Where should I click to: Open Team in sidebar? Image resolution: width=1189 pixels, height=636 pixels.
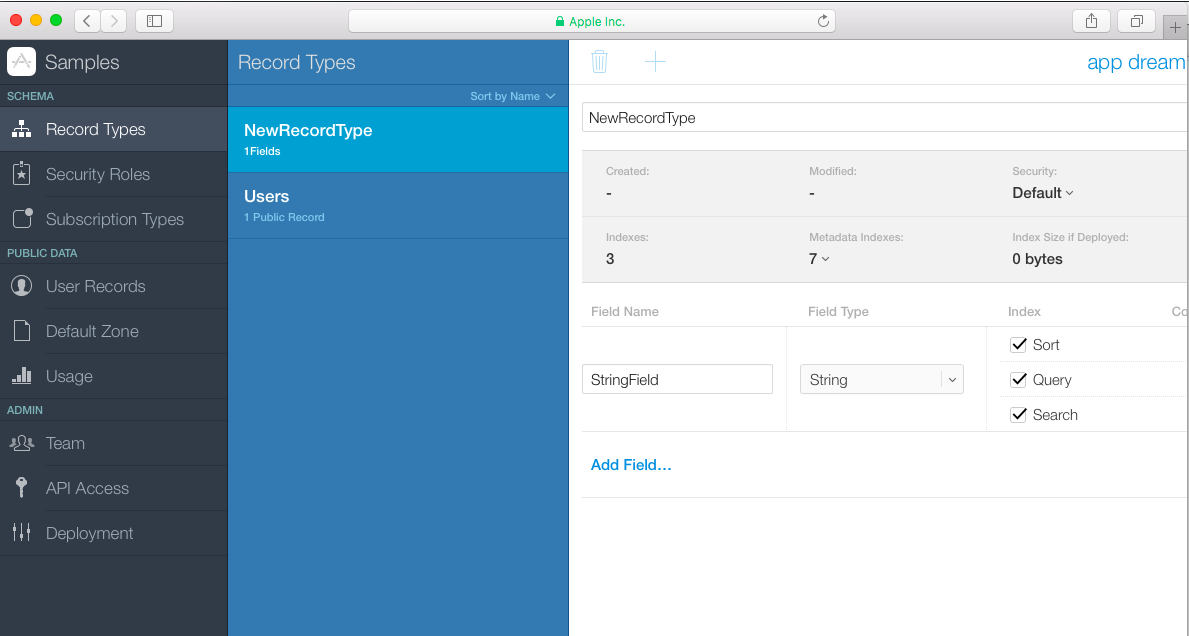pos(114,443)
